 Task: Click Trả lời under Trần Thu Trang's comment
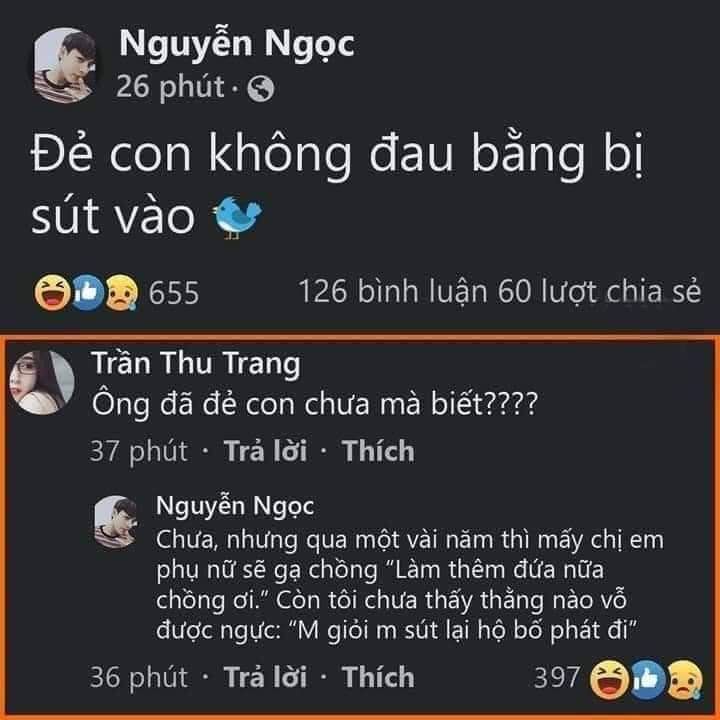[x=265, y=450]
